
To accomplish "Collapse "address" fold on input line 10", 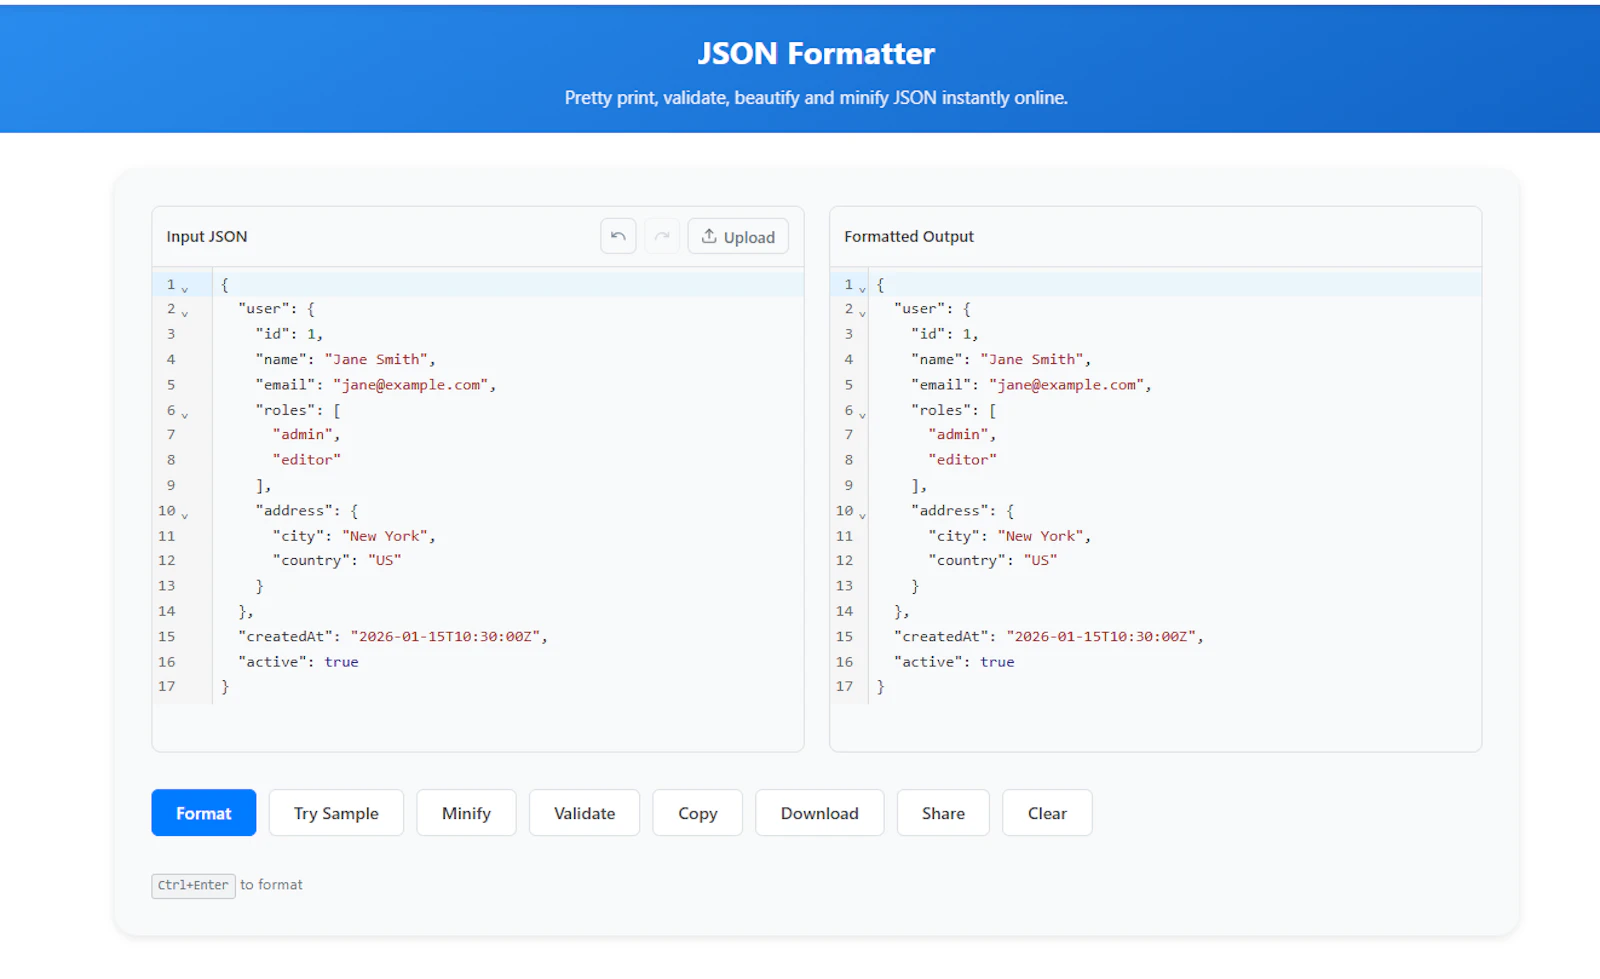I will pos(185,515).
